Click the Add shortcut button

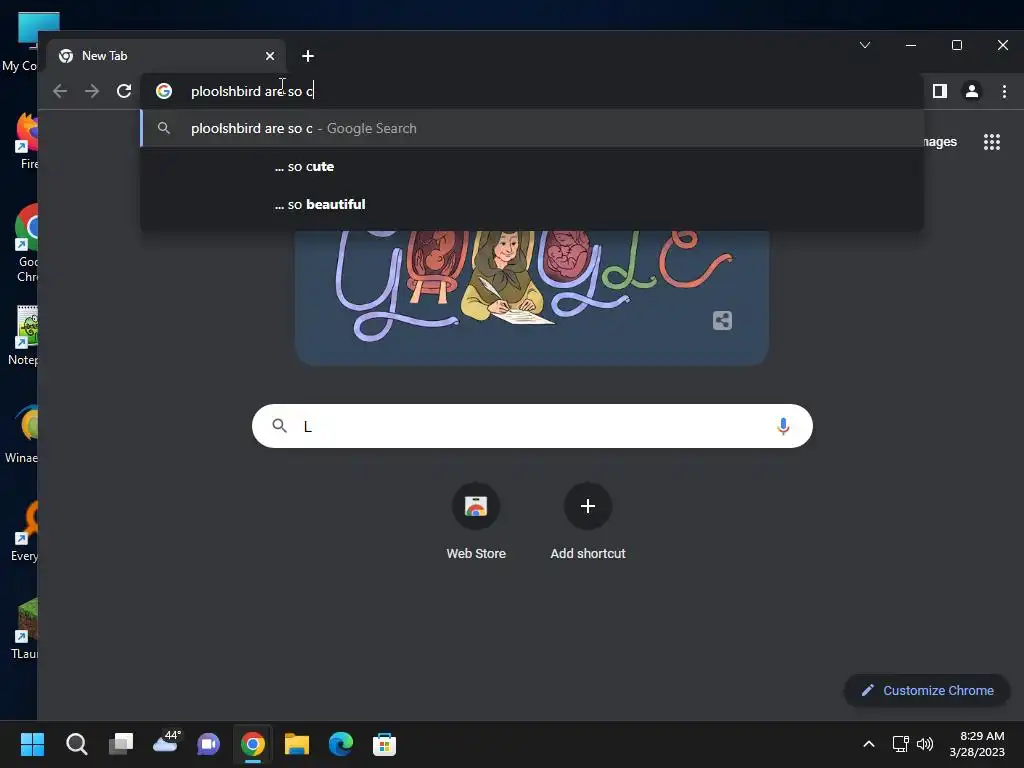(x=588, y=522)
